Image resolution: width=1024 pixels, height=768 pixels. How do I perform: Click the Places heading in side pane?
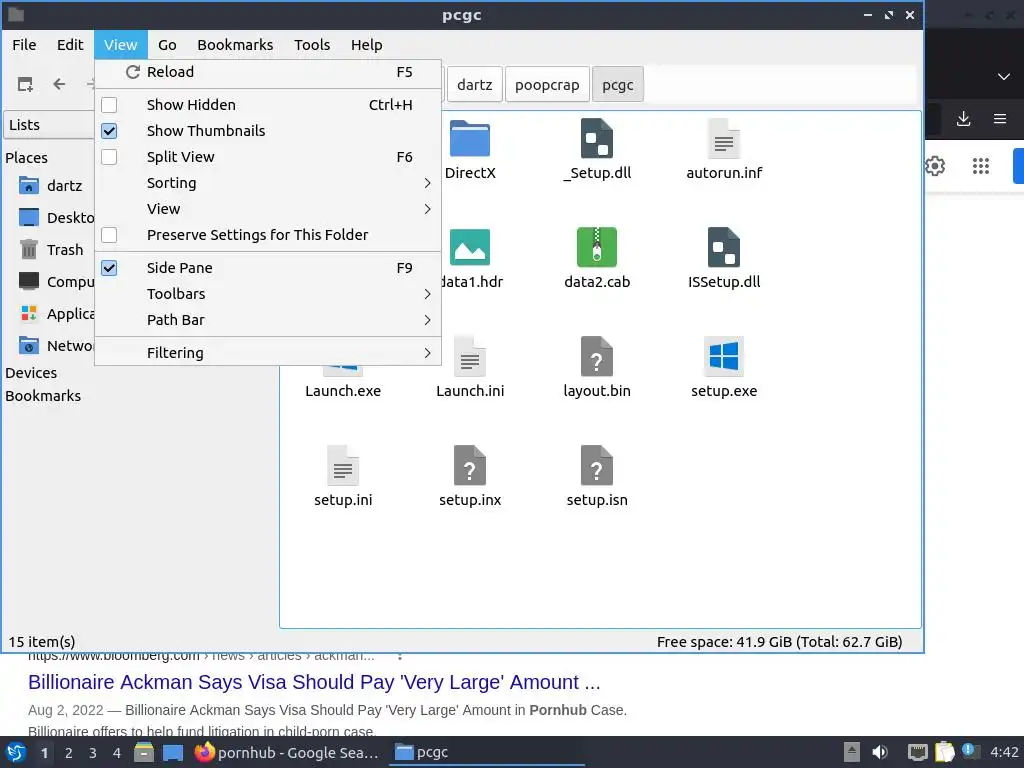(26, 157)
